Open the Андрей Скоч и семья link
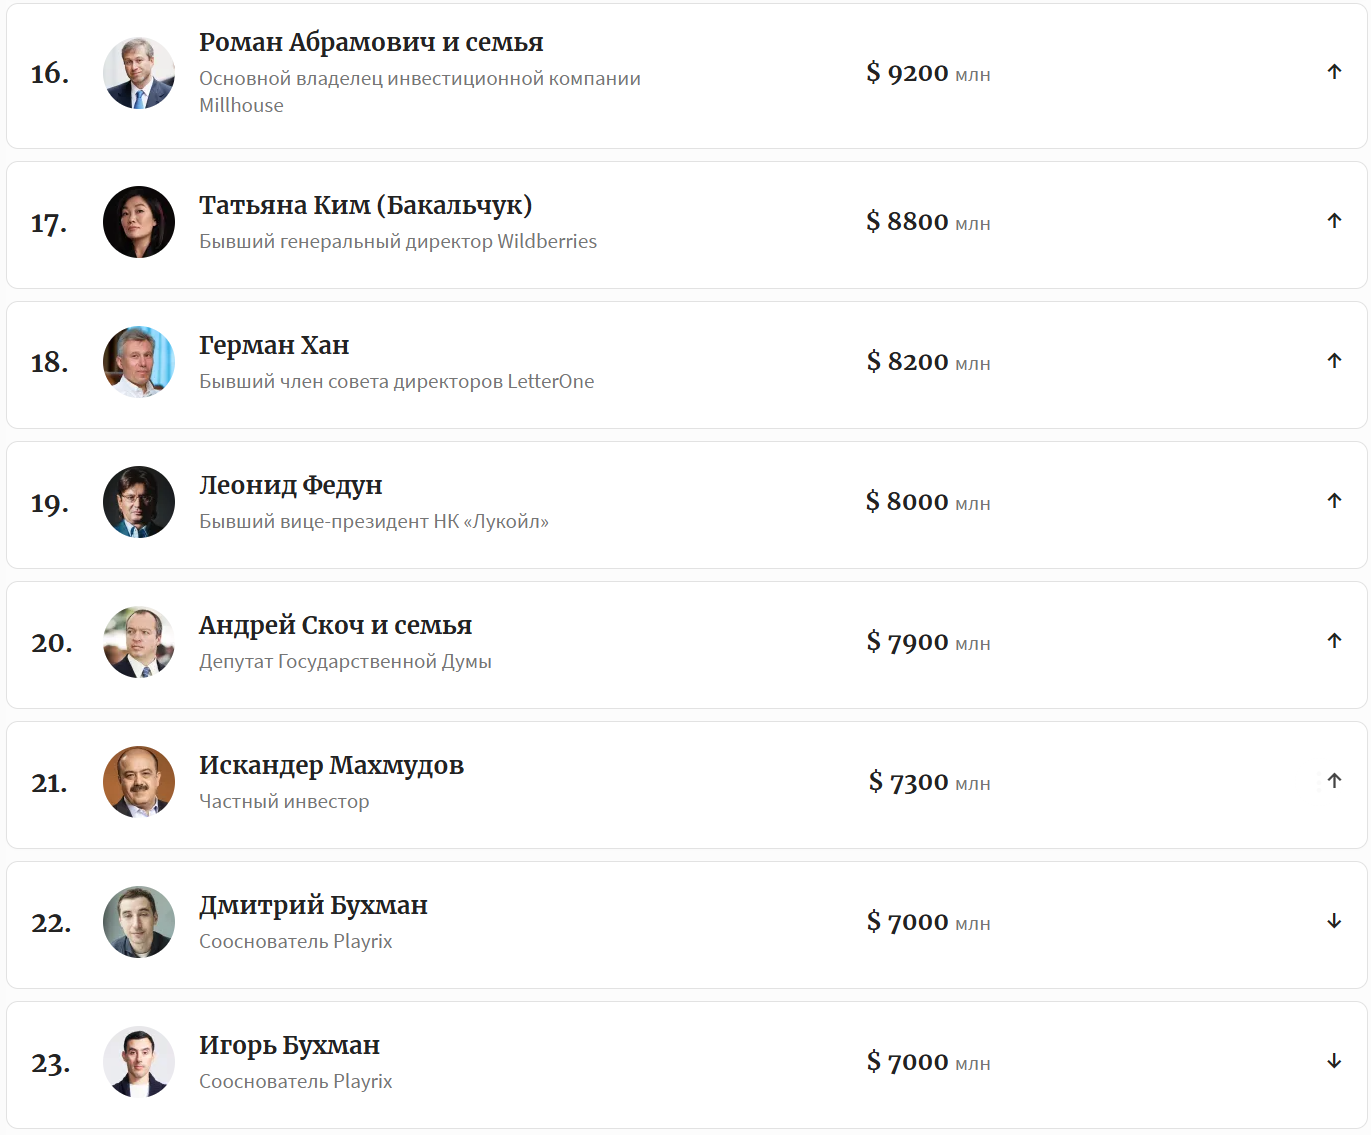 335,625
